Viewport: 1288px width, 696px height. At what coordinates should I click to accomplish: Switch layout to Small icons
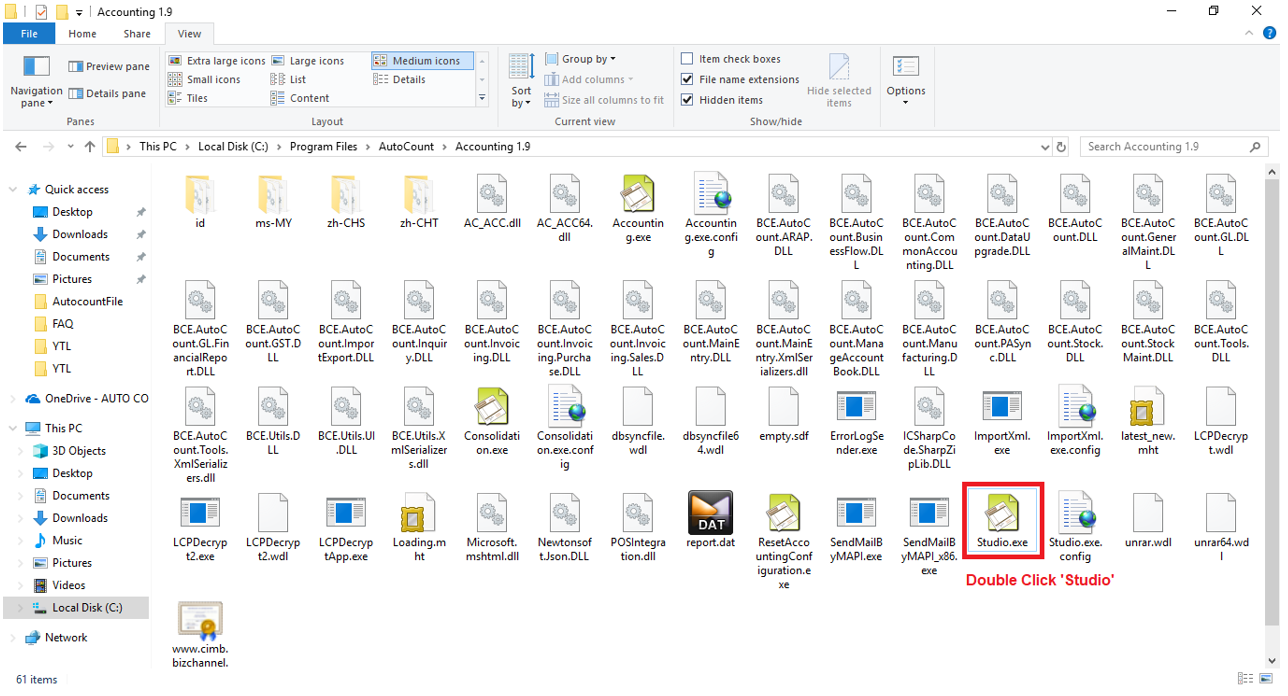pos(205,80)
